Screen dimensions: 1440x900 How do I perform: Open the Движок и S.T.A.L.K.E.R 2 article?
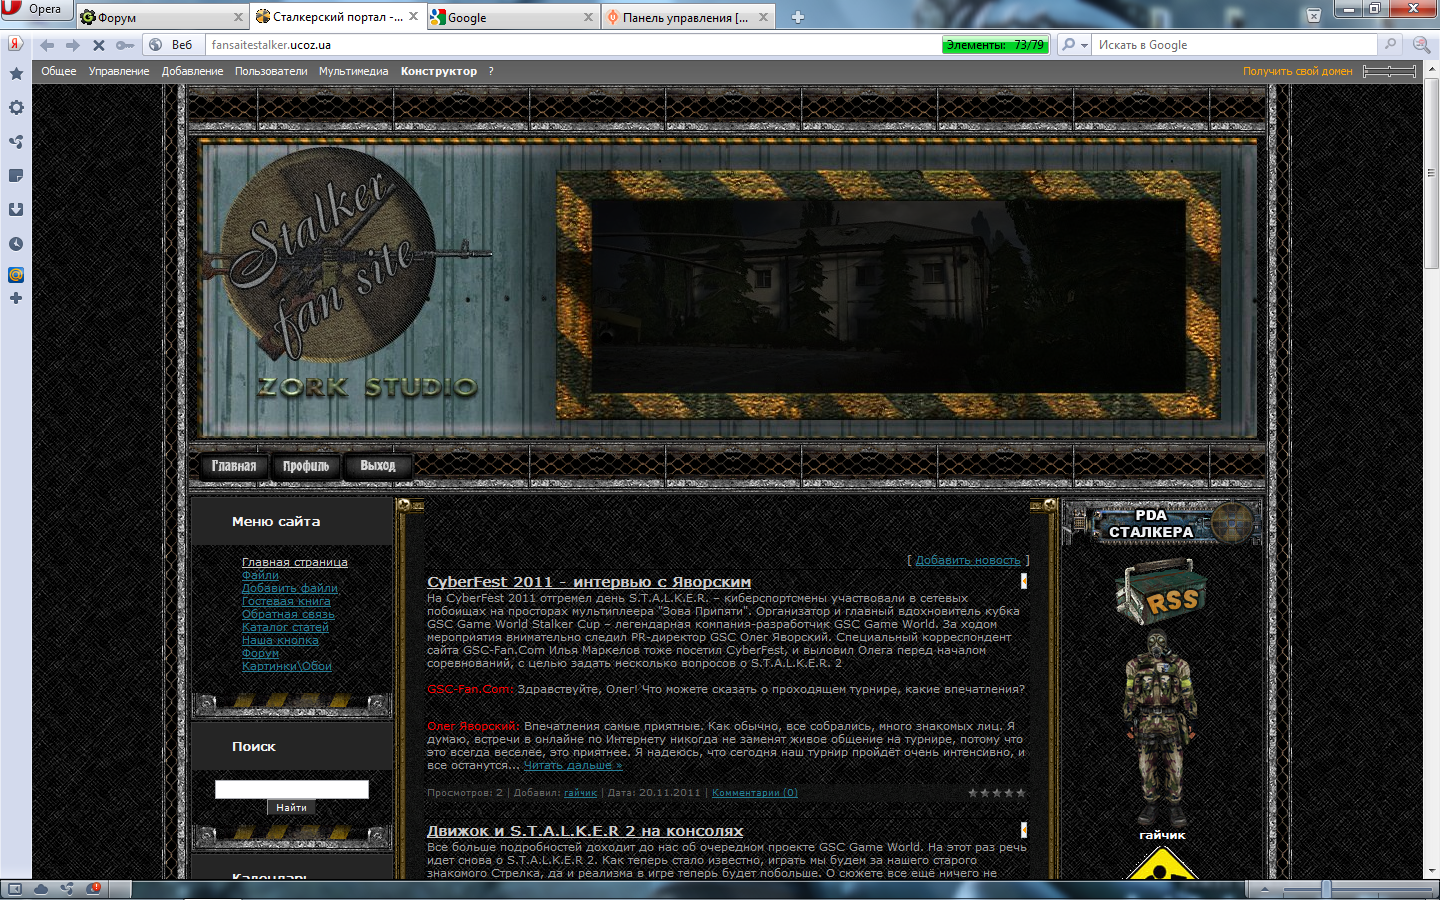coord(585,831)
